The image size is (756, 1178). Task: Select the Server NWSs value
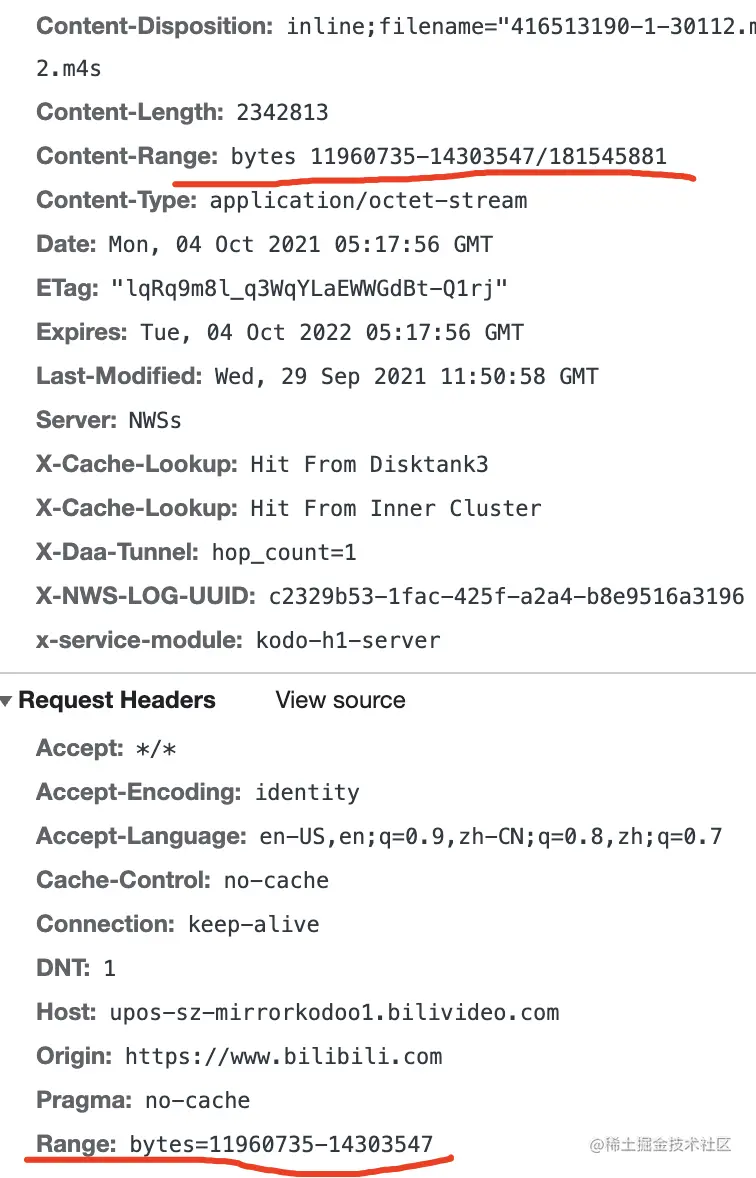(155, 420)
